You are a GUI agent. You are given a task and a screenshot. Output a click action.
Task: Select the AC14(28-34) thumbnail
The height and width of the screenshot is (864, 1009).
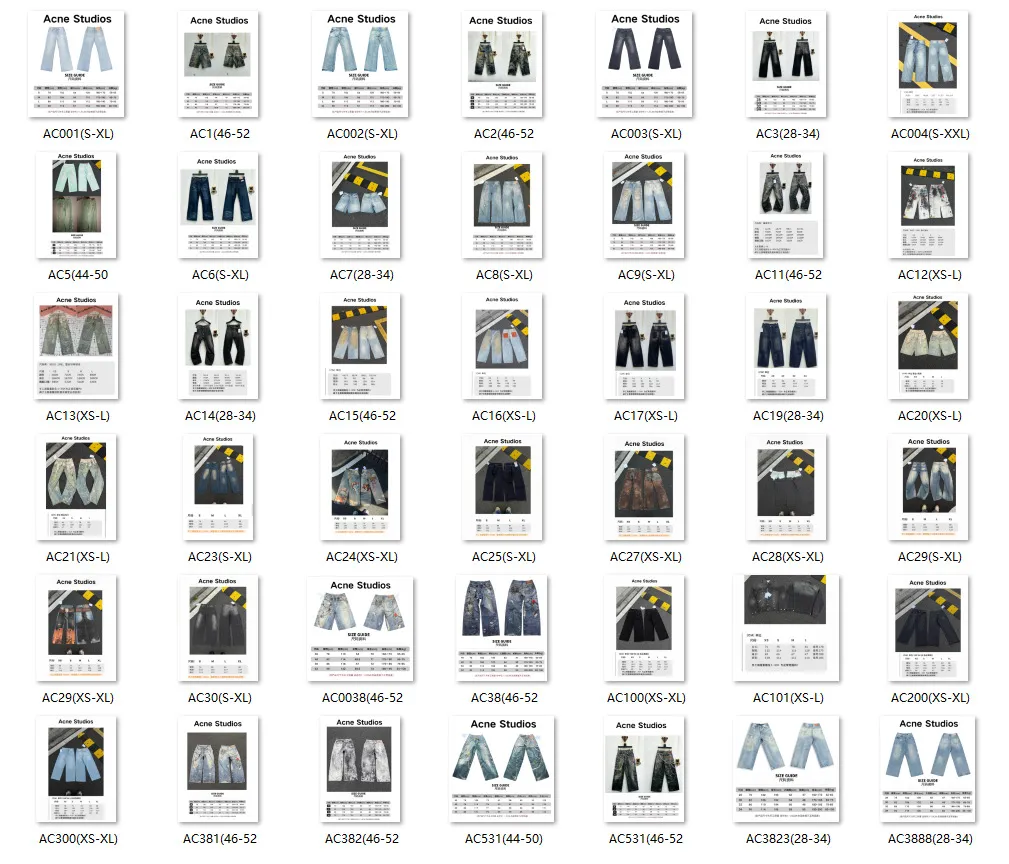218,346
